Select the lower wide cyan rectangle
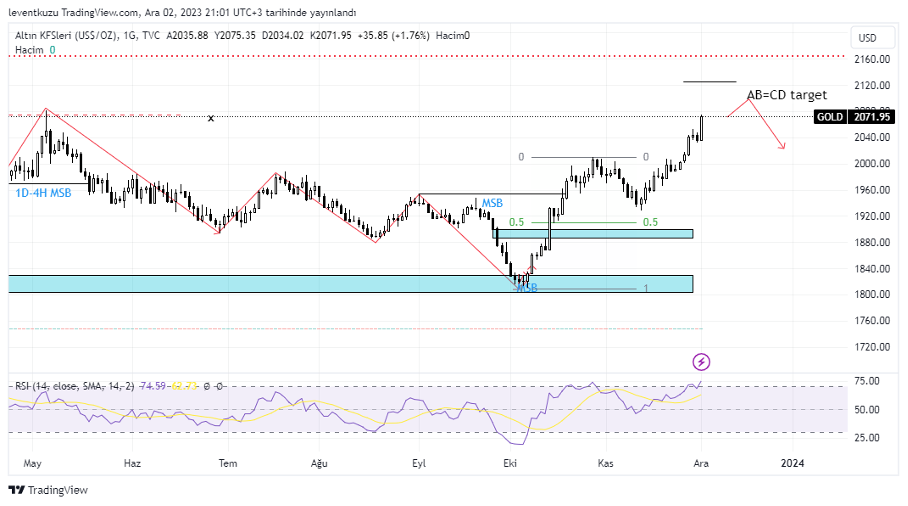Image resolution: width=908 pixels, height=506 pixels. click(x=350, y=284)
